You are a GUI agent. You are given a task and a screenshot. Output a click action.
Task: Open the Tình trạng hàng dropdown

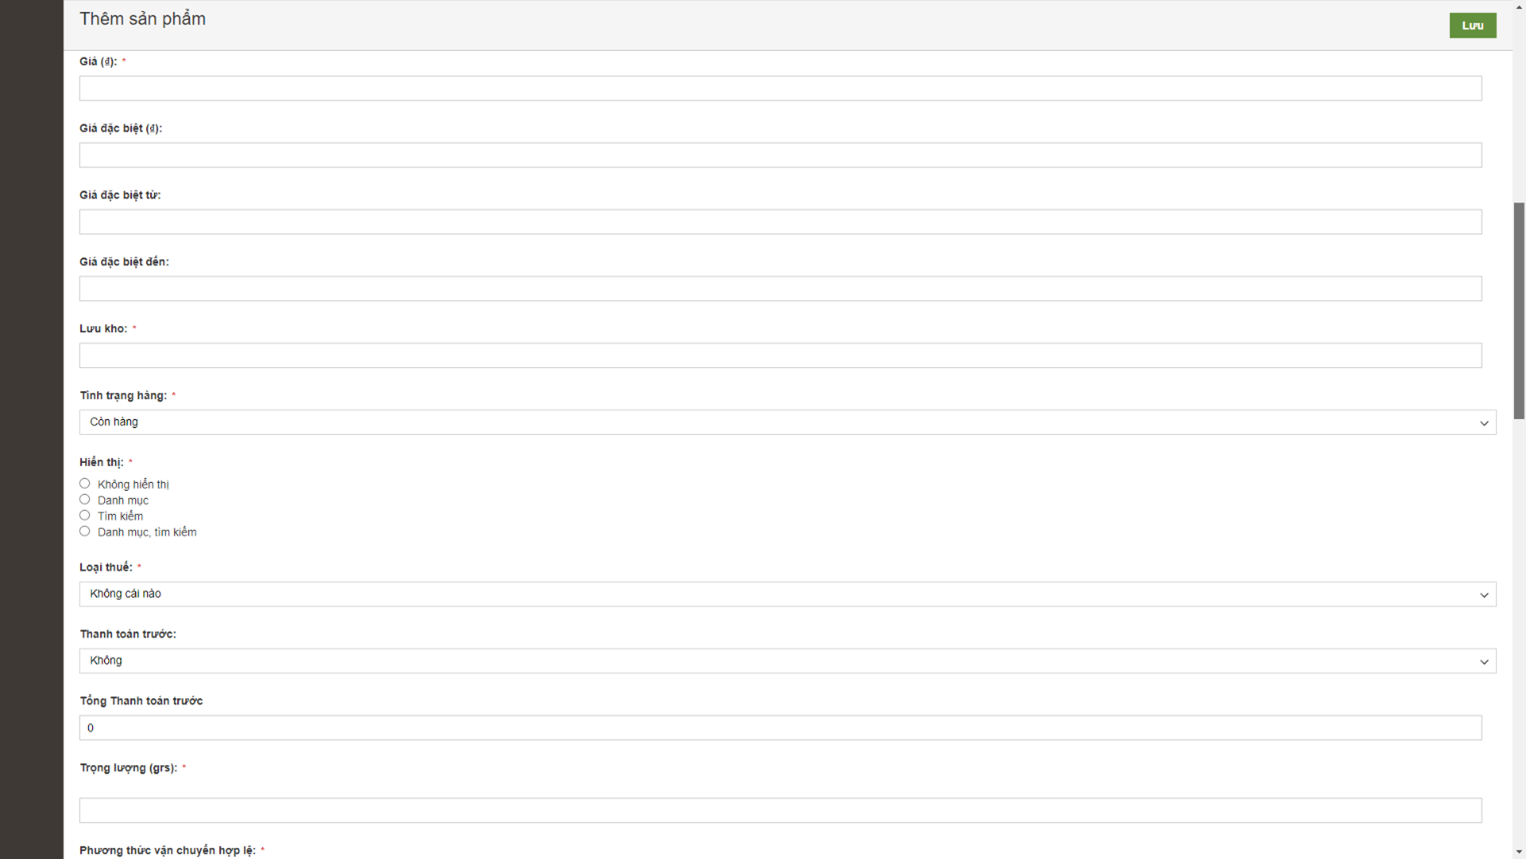787,422
